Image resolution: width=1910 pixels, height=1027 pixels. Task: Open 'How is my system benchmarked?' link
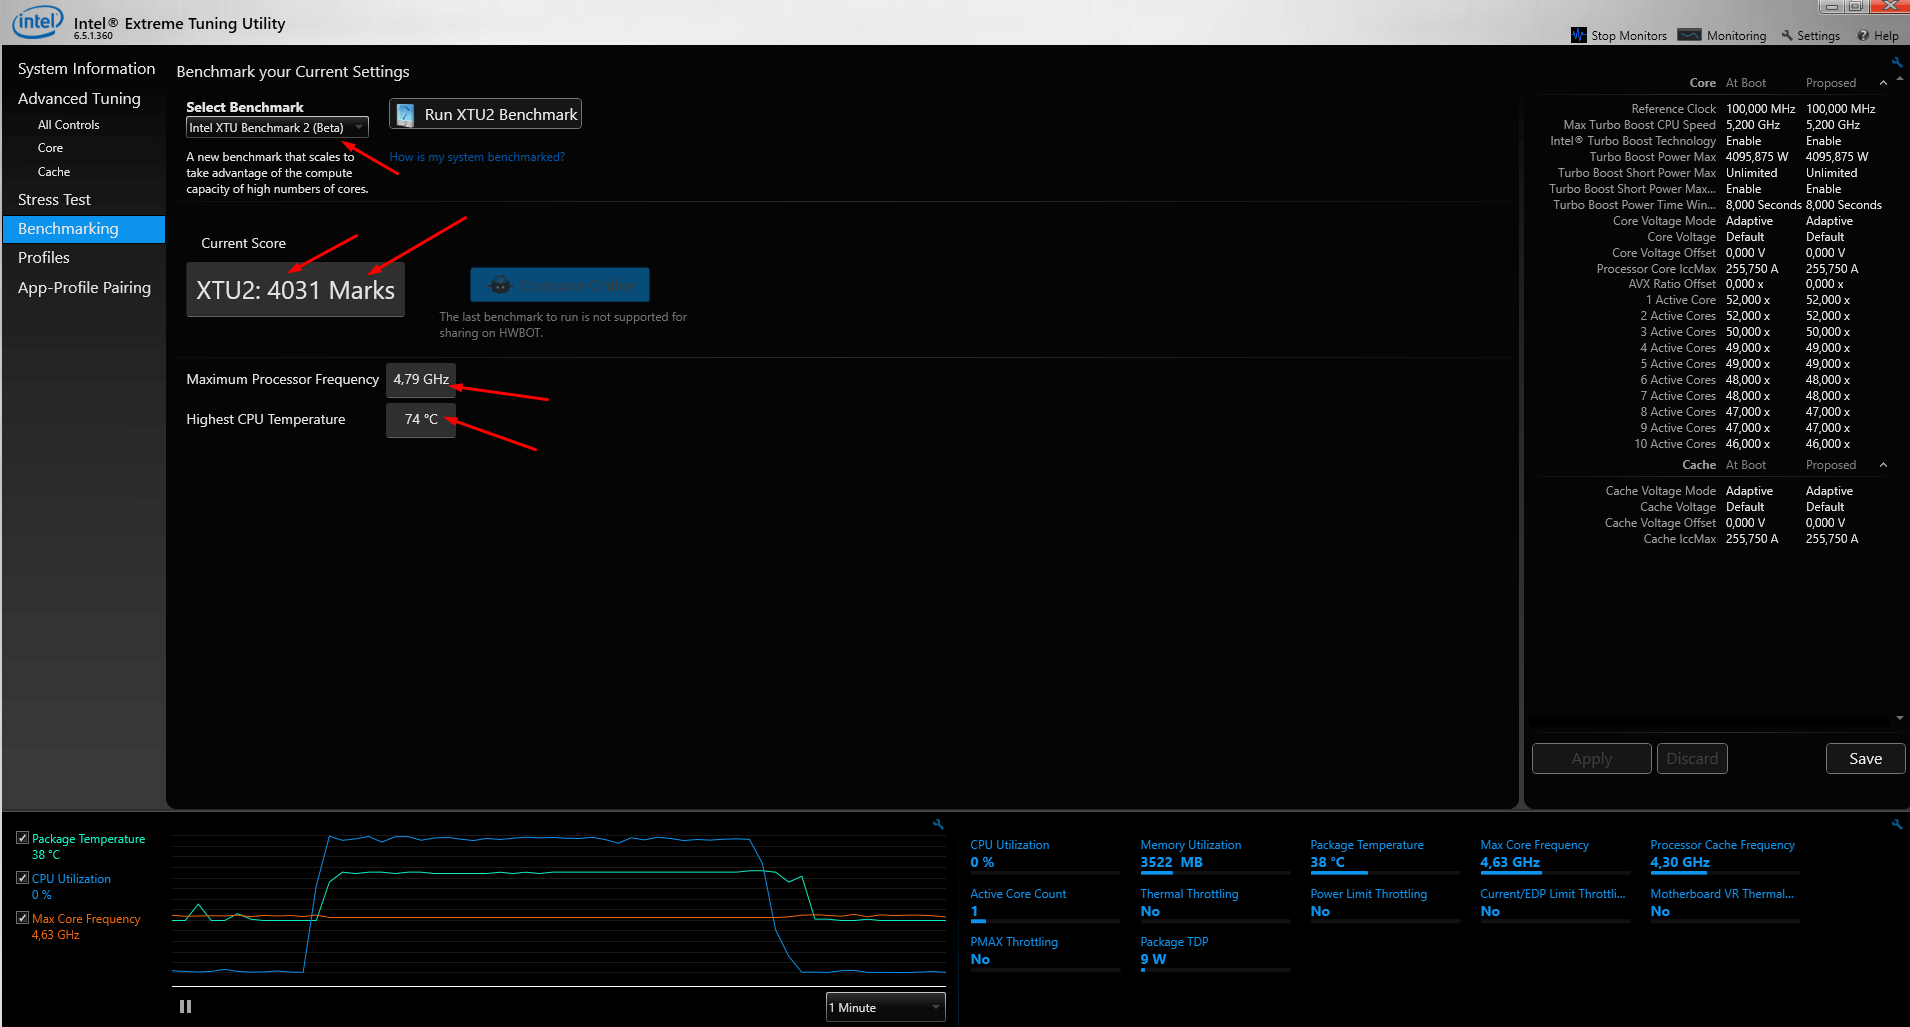(x=477, y=157)
